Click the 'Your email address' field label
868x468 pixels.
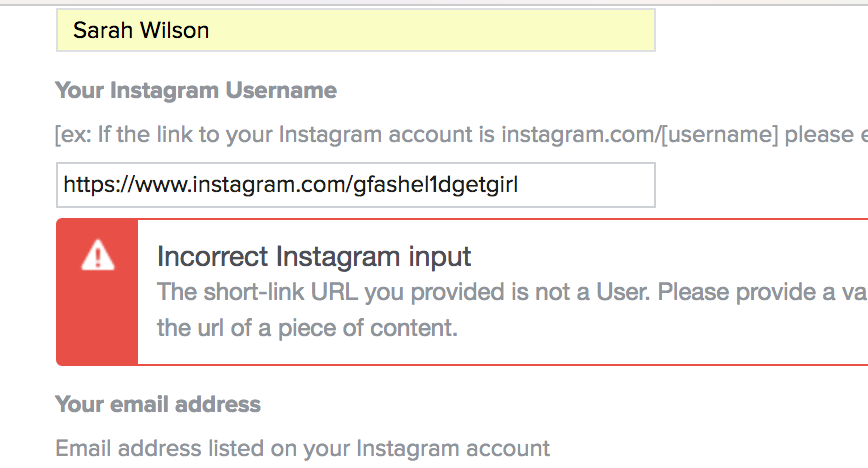(x=158, y=404)
